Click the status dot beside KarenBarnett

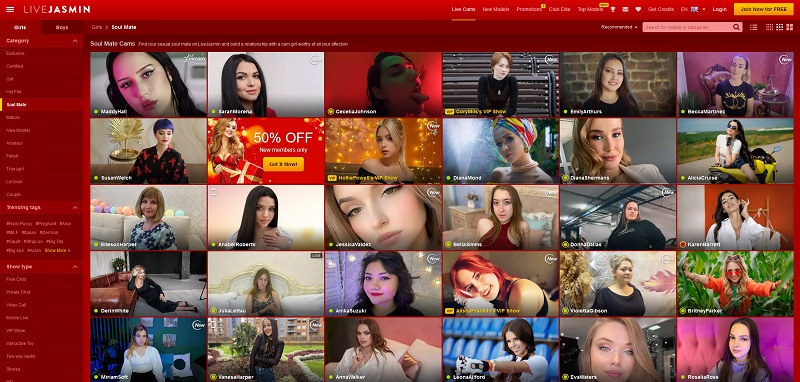(683, 244)
